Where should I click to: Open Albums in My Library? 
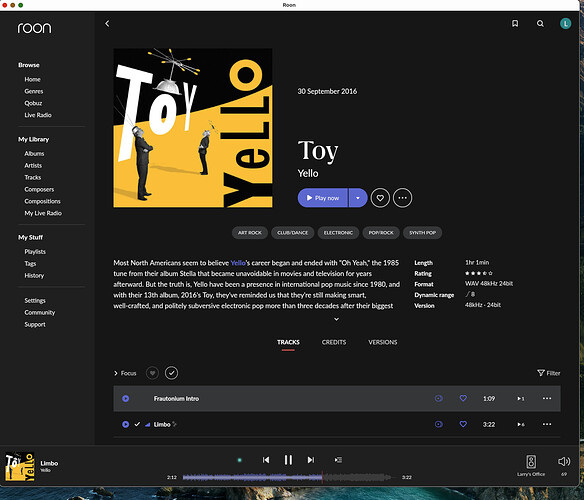point(34,154)
